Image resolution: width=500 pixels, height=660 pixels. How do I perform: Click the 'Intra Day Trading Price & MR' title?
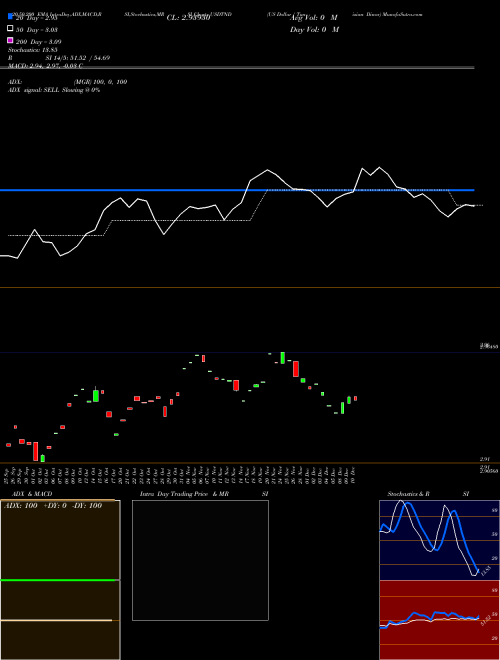pos(184,494)
